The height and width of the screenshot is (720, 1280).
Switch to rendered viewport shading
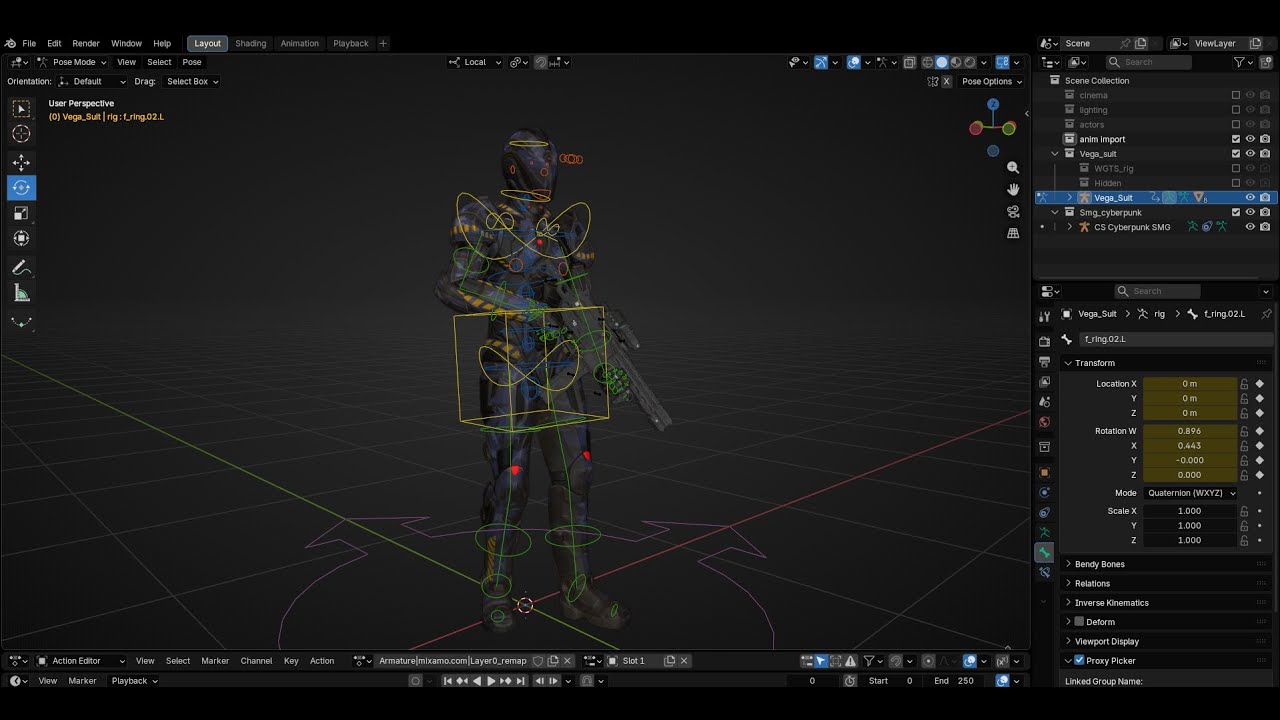969,62
